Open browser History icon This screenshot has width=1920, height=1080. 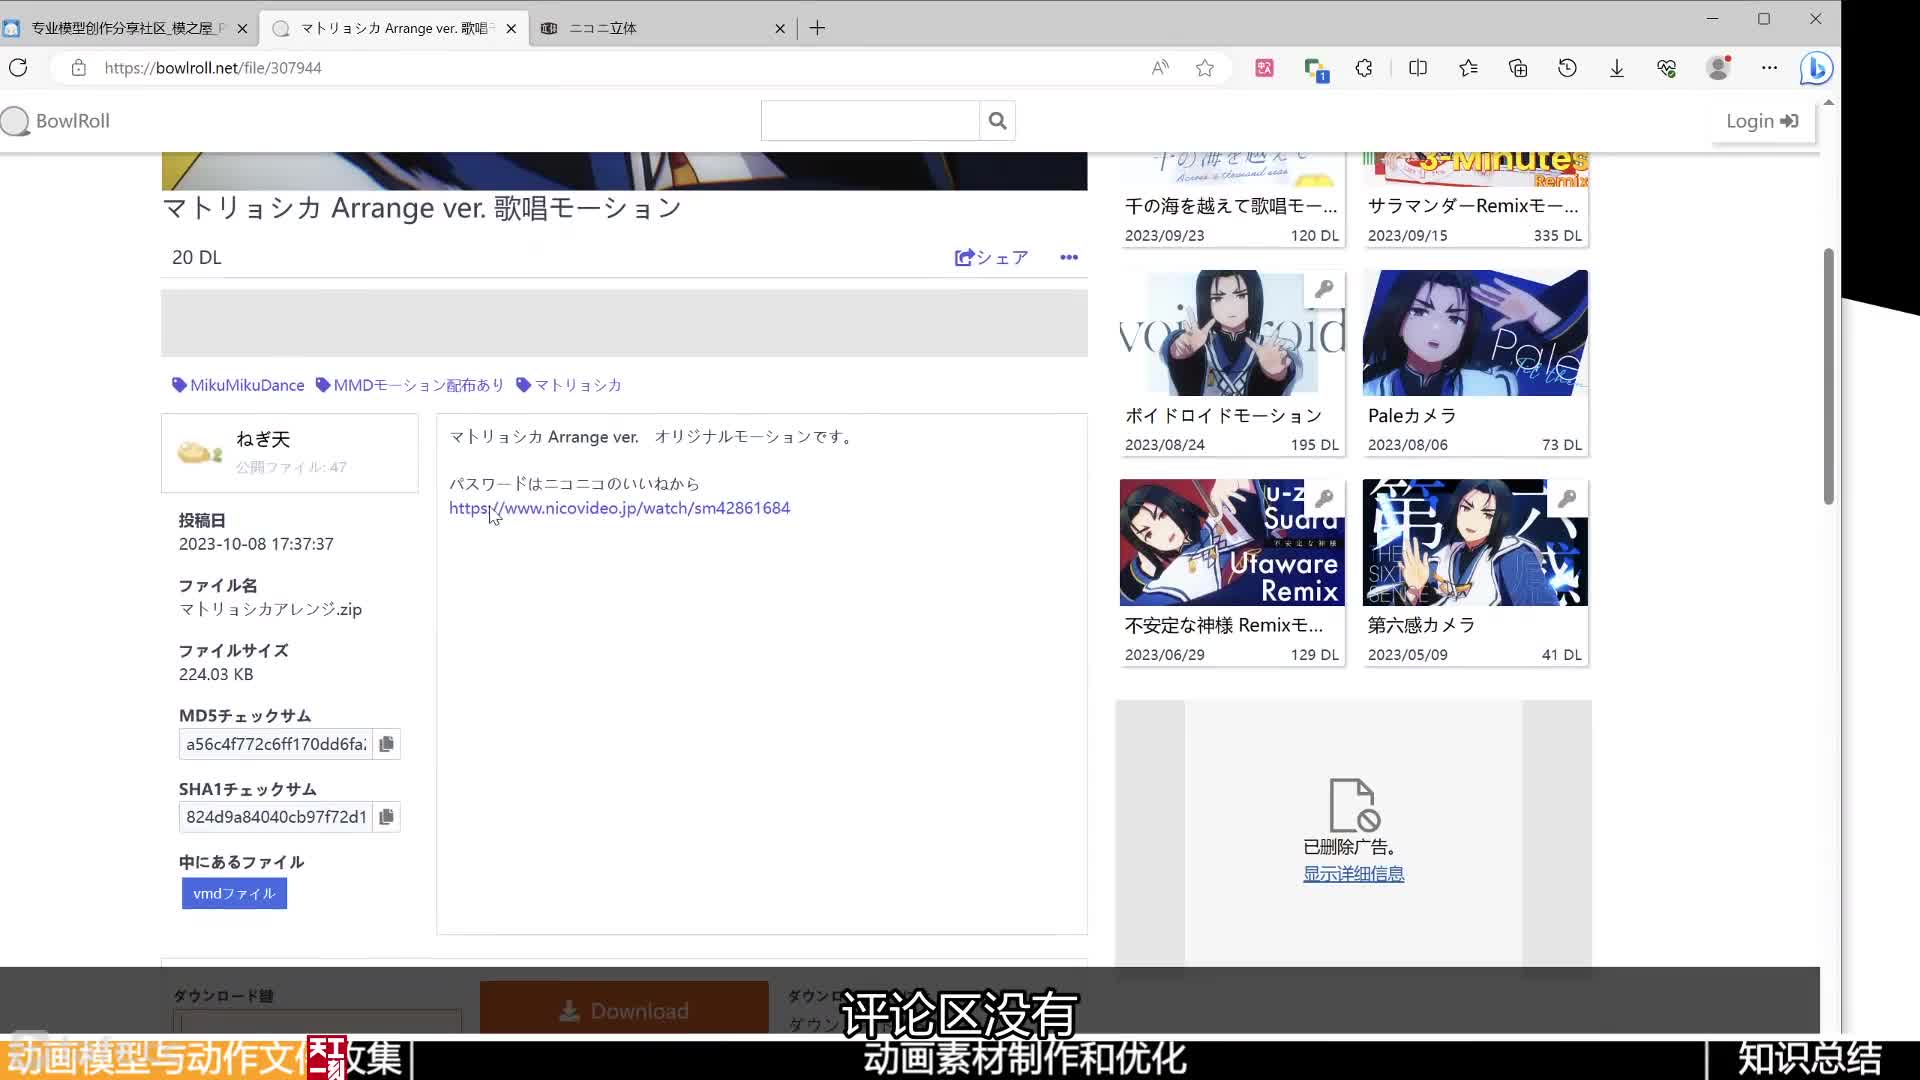(x=1567, y=68)
